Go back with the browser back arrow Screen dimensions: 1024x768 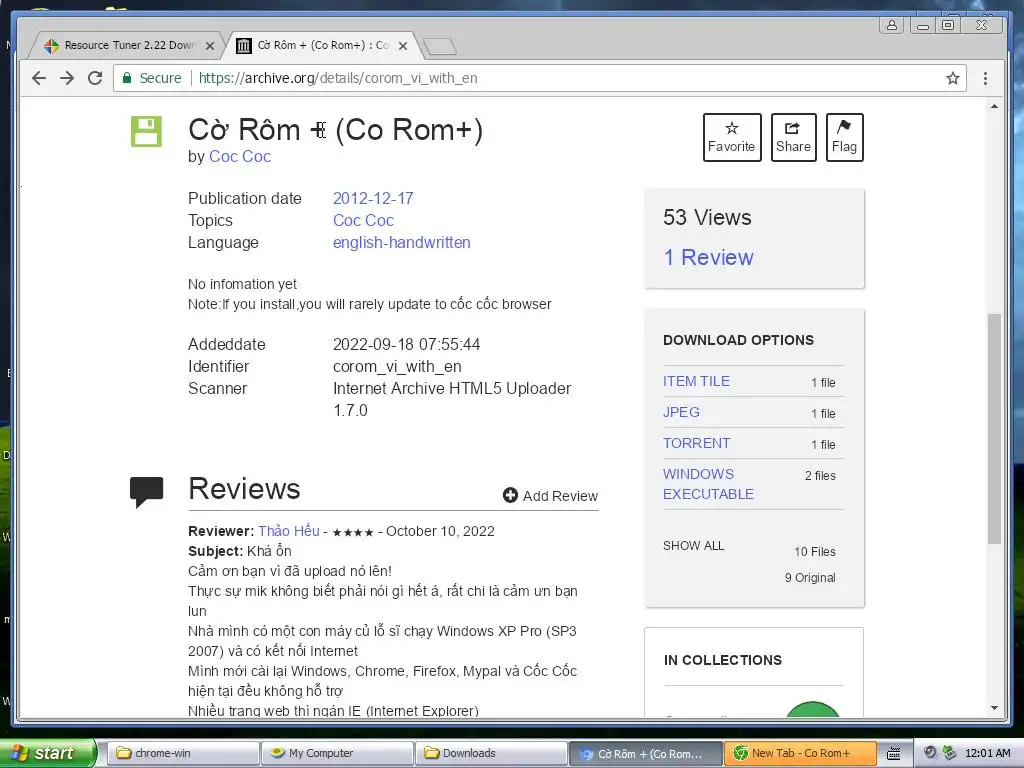point(39,78)
